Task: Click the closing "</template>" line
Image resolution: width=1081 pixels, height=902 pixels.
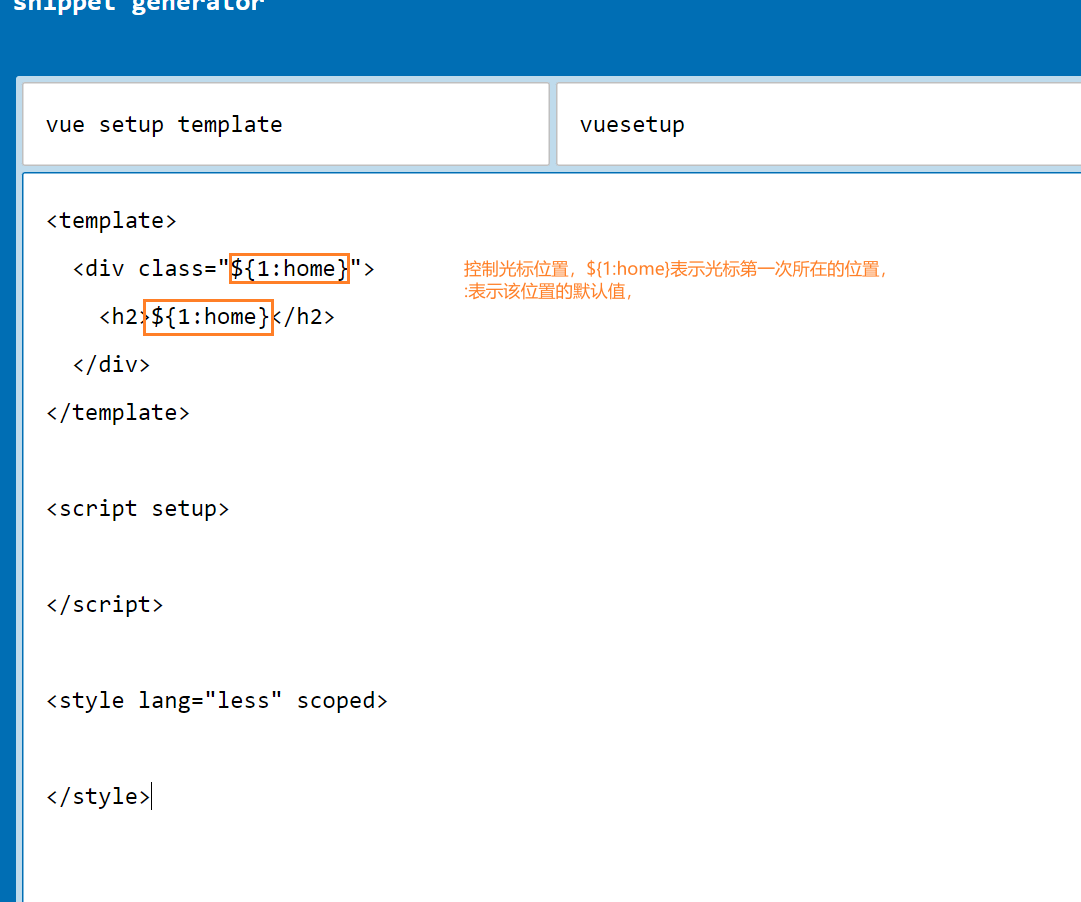Action: pos(118,412)
